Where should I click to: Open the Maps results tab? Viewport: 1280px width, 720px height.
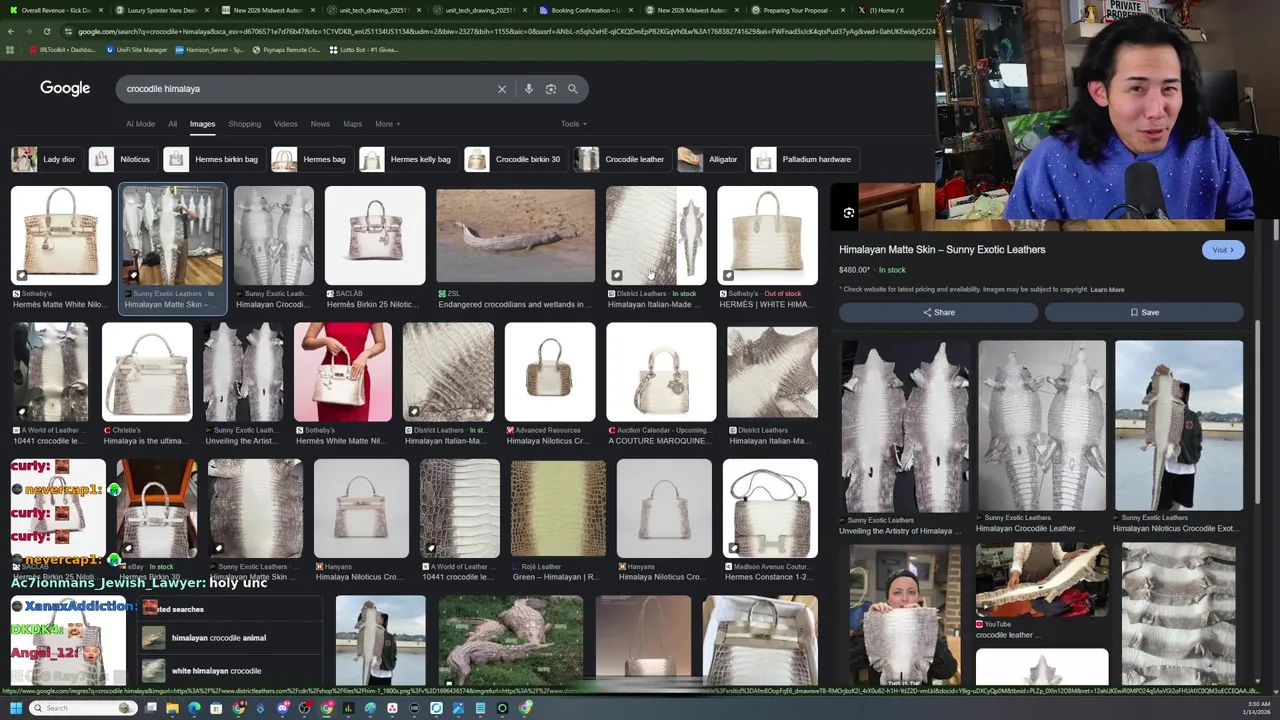[352, 124]
